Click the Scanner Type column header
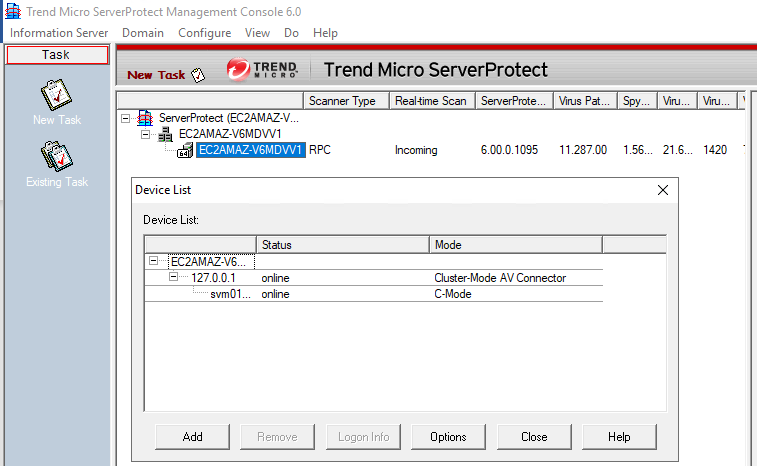The width and height of the screenshot is (757, 466). (x=346, y=101)
